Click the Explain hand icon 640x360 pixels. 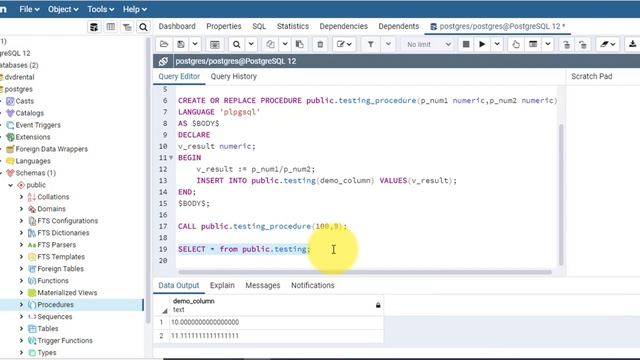516,44
